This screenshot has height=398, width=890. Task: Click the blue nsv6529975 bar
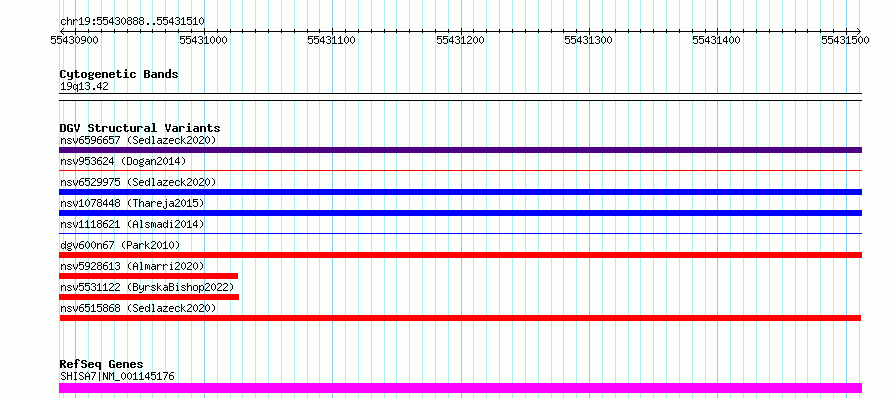[460, 192]
